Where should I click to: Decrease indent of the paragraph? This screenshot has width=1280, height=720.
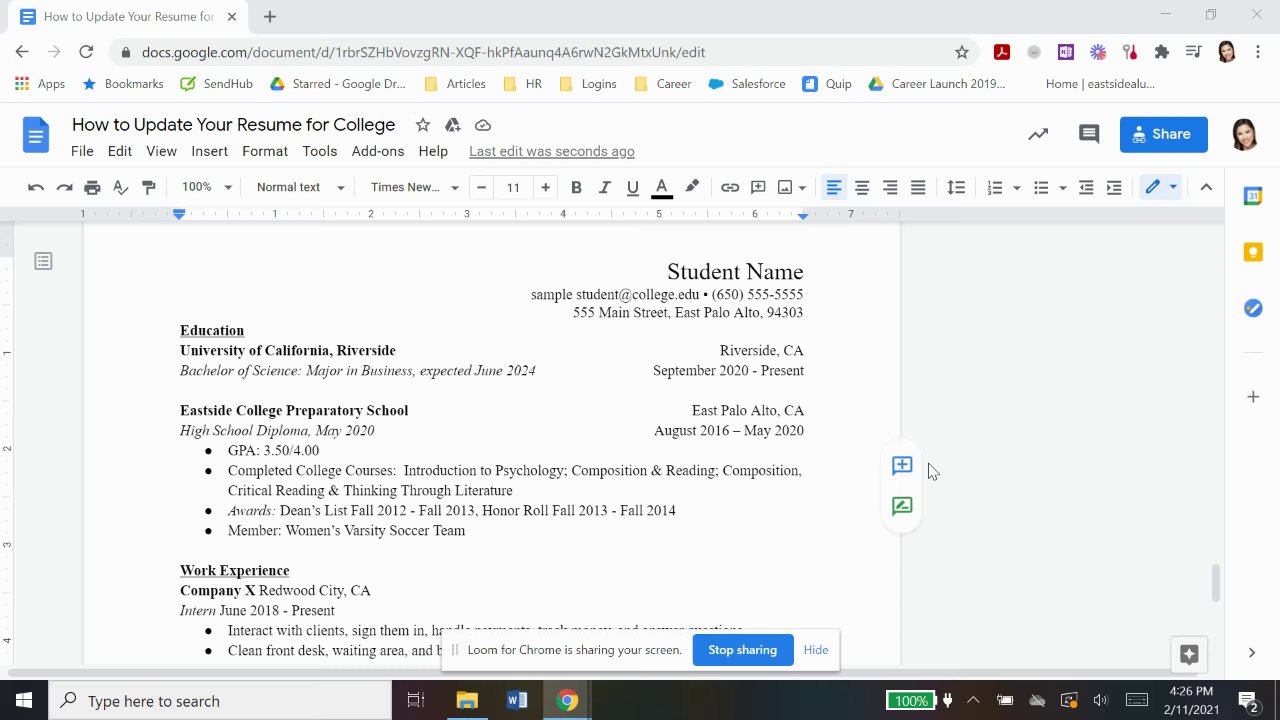(x=1086, y=187)
